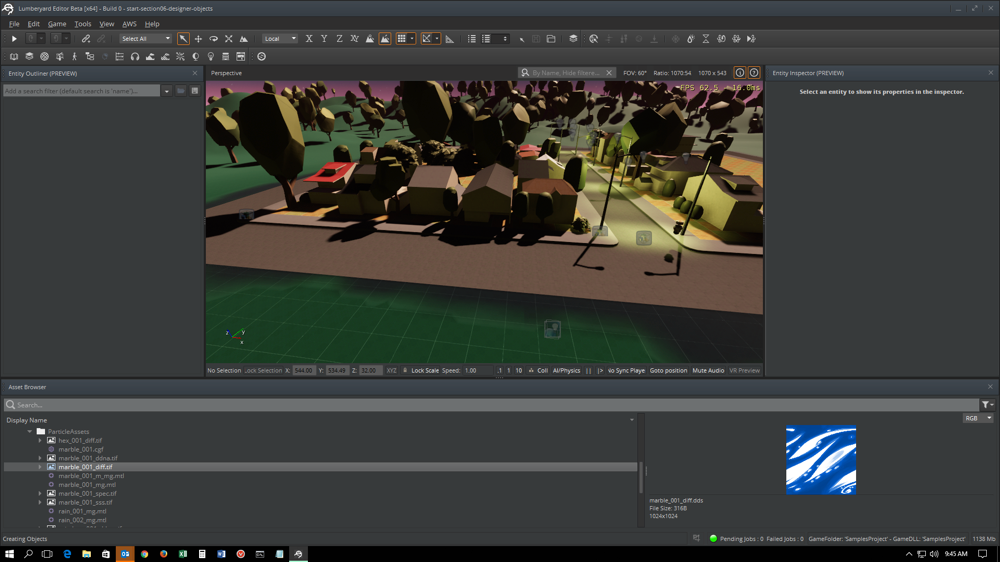Open the RGB channel dropdown
This screenshot has width=1000, height=562.
[978, 418]
